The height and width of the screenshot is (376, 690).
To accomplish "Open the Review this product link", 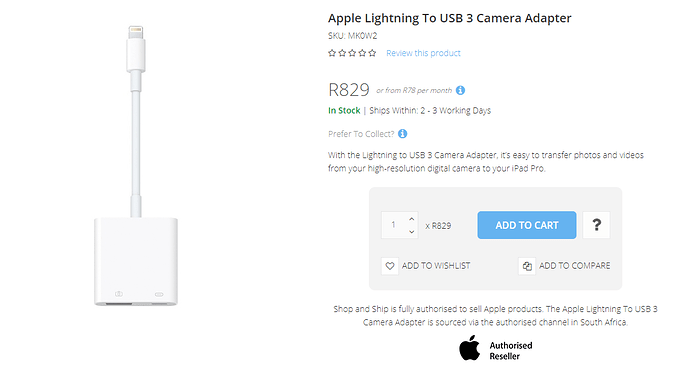I will pos(423,53).
